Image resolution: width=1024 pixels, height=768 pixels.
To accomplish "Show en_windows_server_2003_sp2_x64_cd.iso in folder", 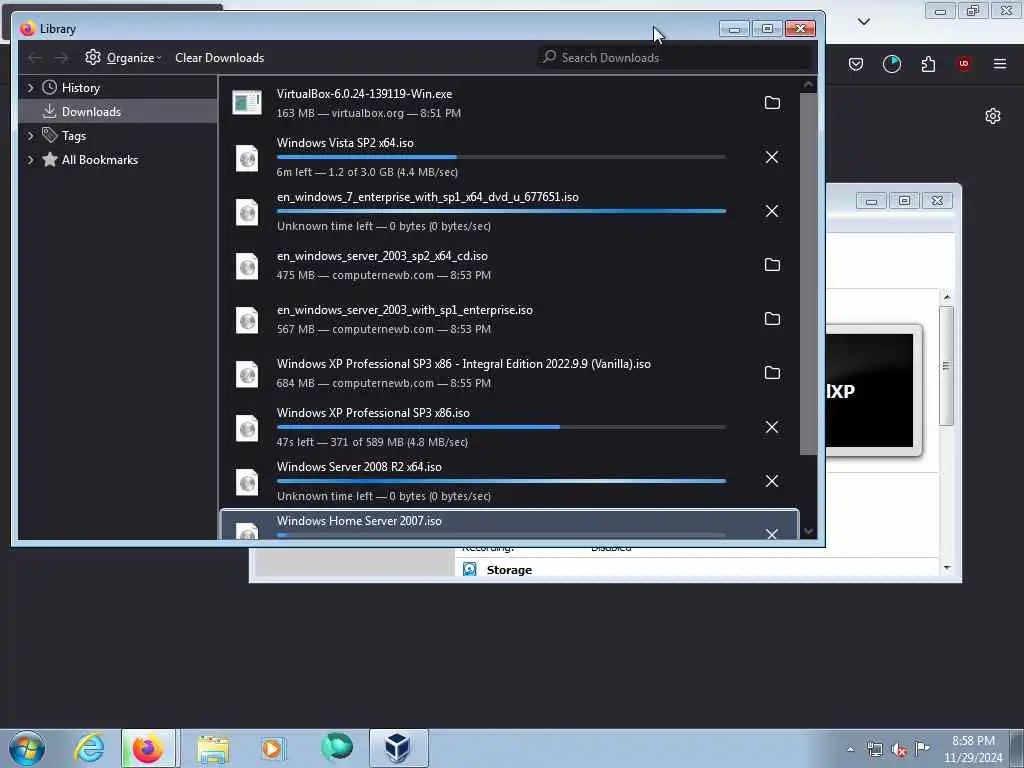I will coord(772,264).
